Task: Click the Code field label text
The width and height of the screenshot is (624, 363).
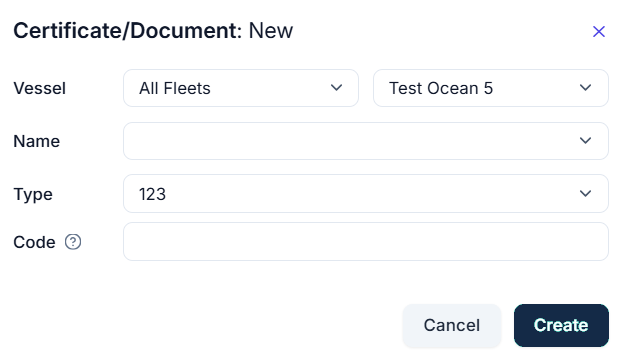Action: click(34, 242)
